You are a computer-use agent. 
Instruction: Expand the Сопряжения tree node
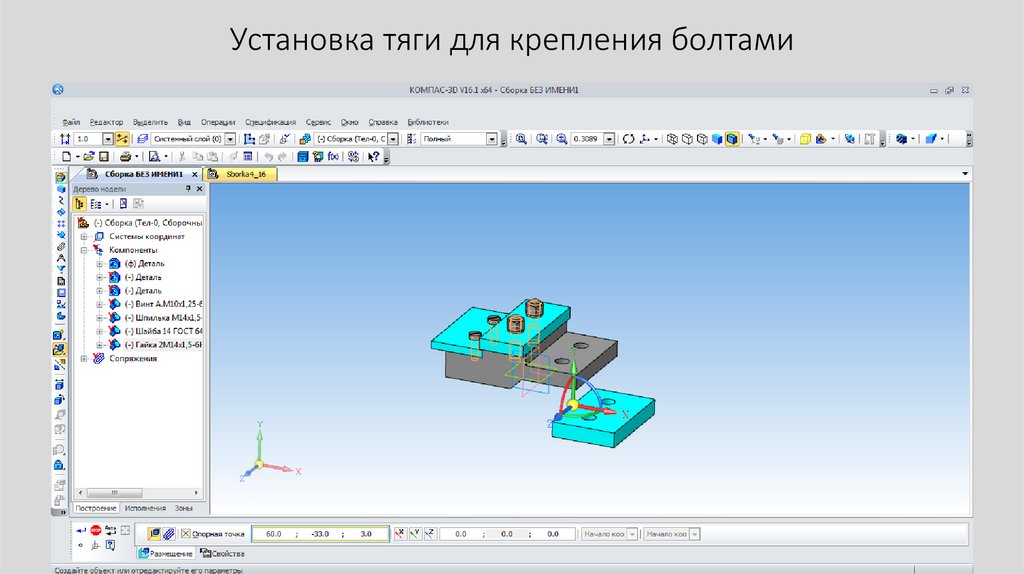pos(84,358)
